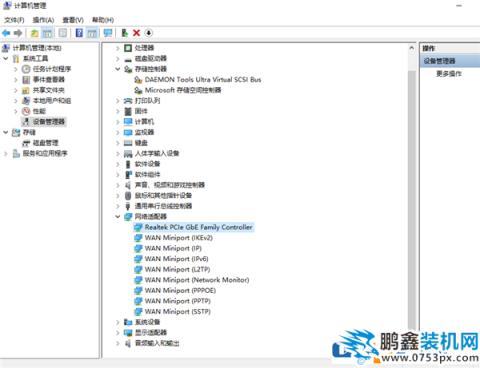Viewport: 480px width, 368px height.
Task: Click the DAEMON Tools SCSI Bus device icon
Action: [x=138, y=80]
